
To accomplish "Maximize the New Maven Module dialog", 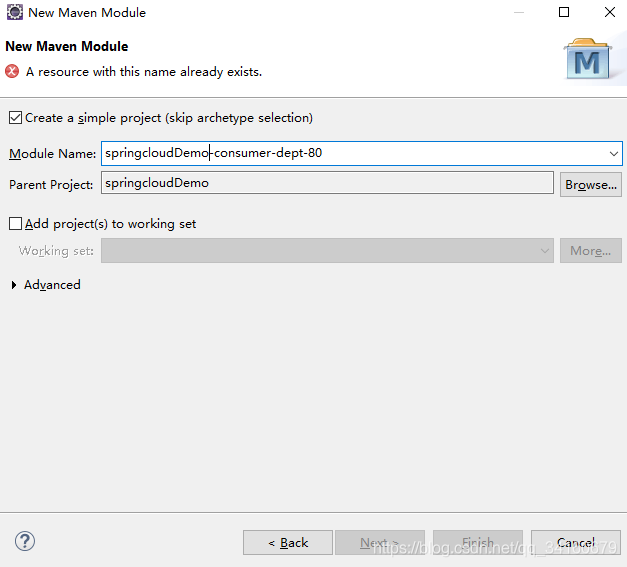I will pyautogui.click(x=564, y=12).
